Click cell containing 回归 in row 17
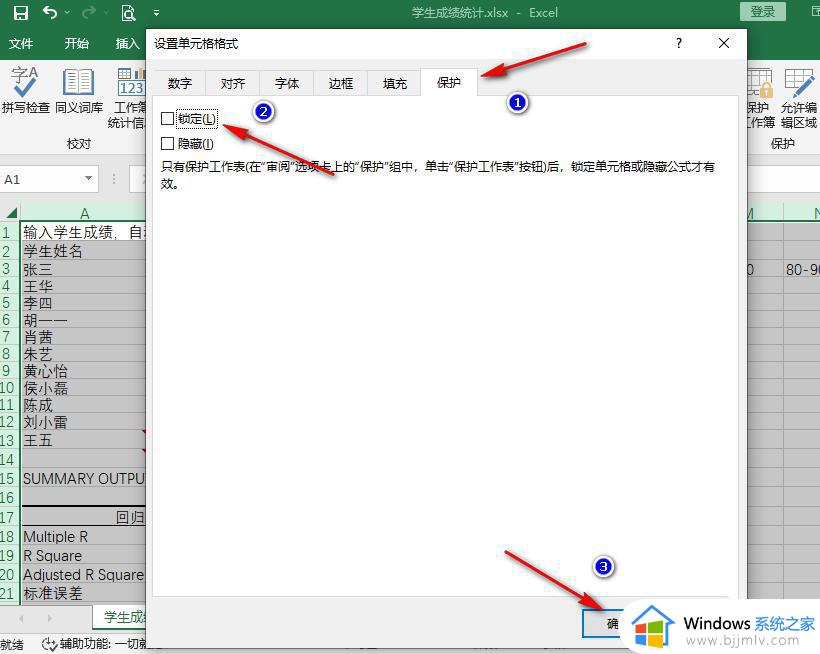The image size is (820, 654). (x=84, y=517)
